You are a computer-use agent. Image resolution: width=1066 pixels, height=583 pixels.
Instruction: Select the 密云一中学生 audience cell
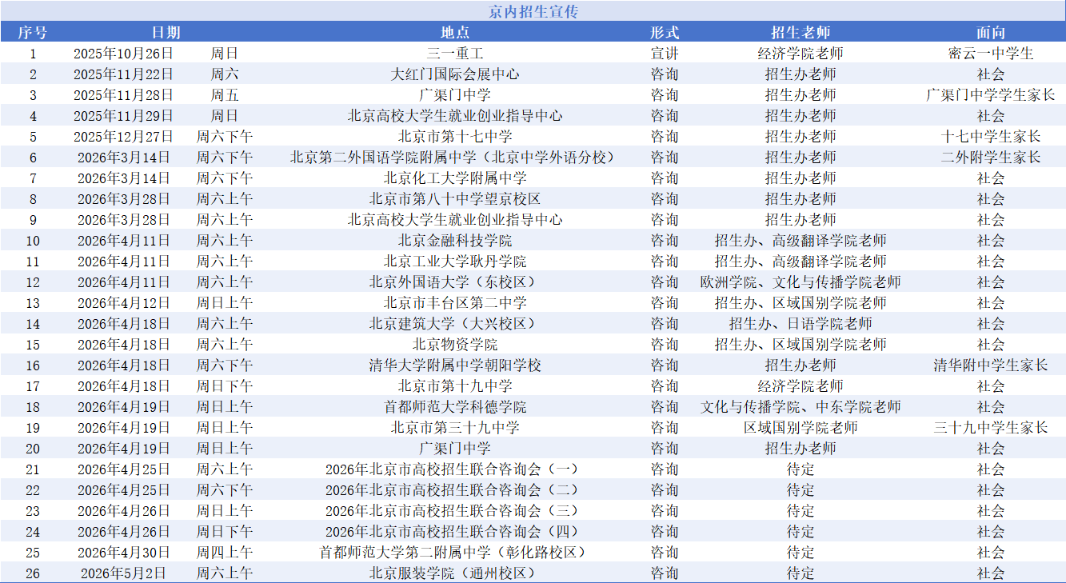tap(990, 53)
